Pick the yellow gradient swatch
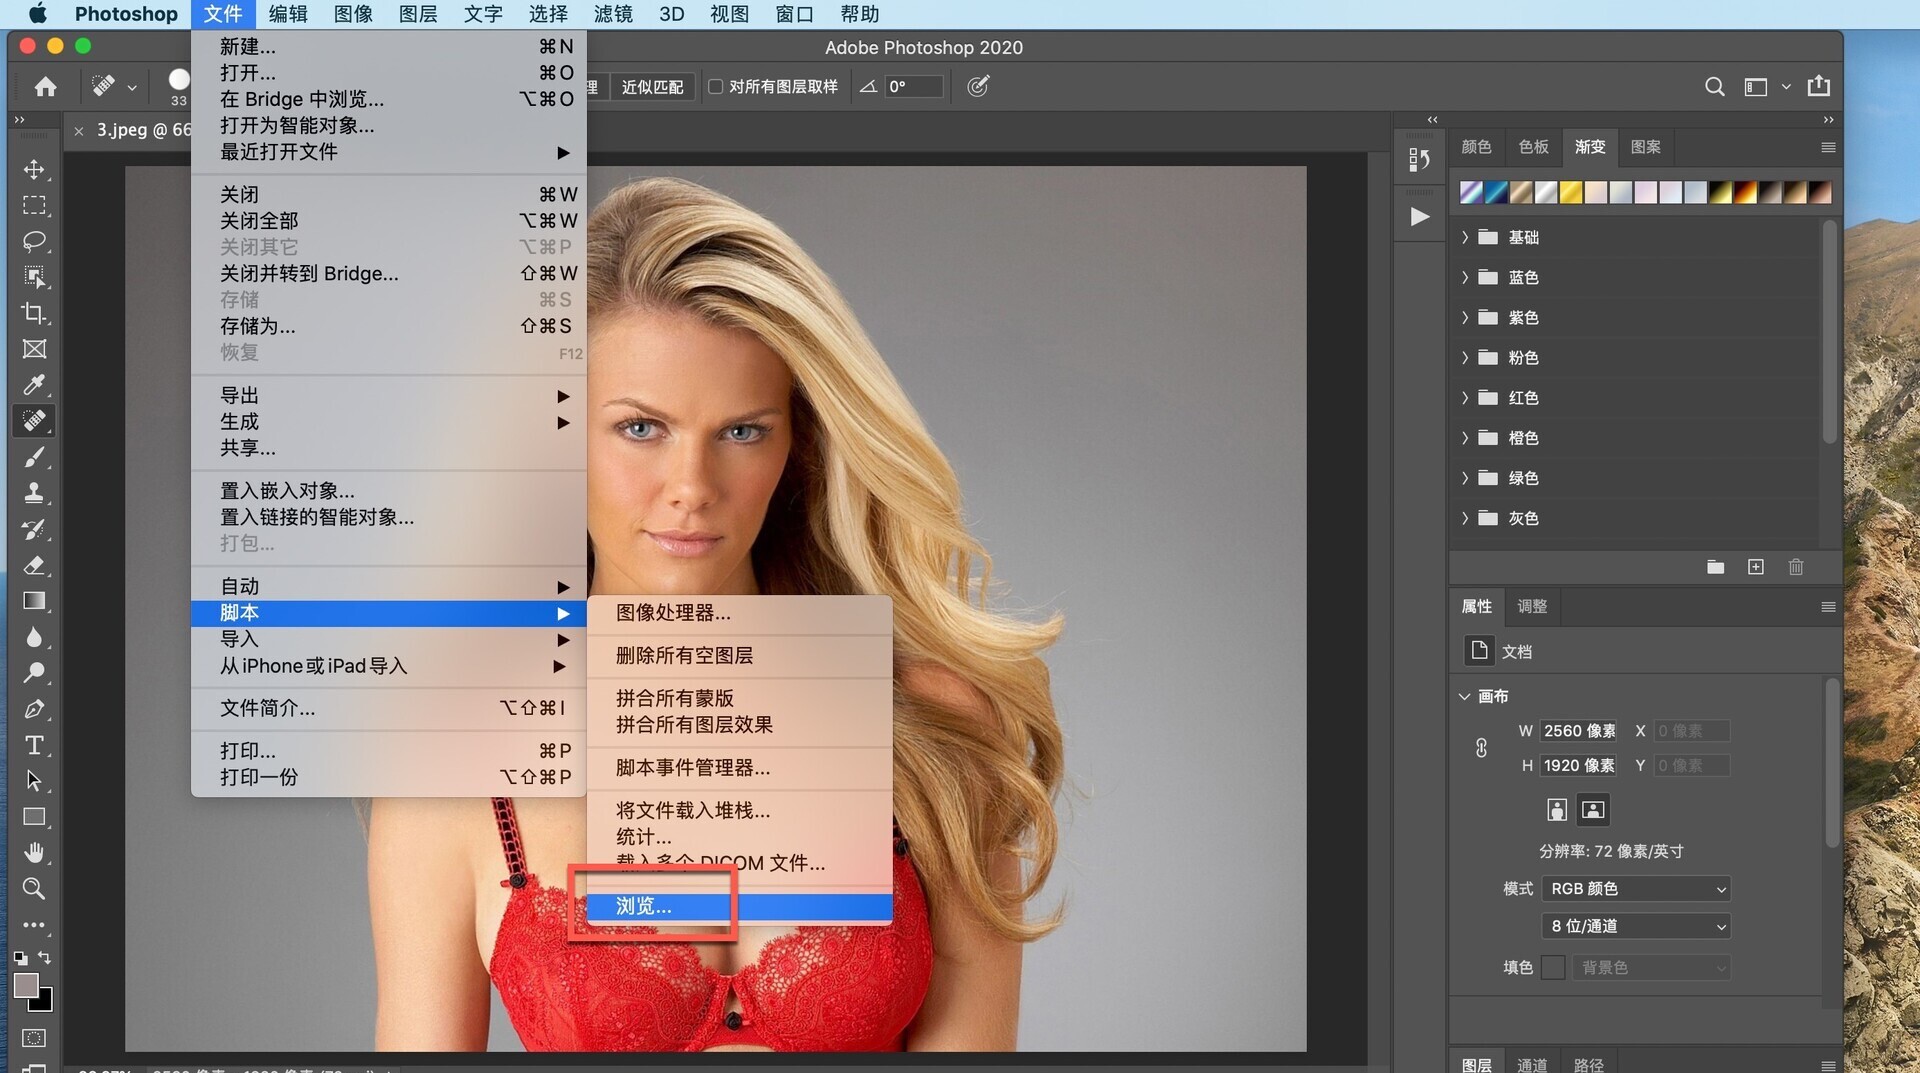The width and height of the screenshot is (1920, 1073). 1571,192
